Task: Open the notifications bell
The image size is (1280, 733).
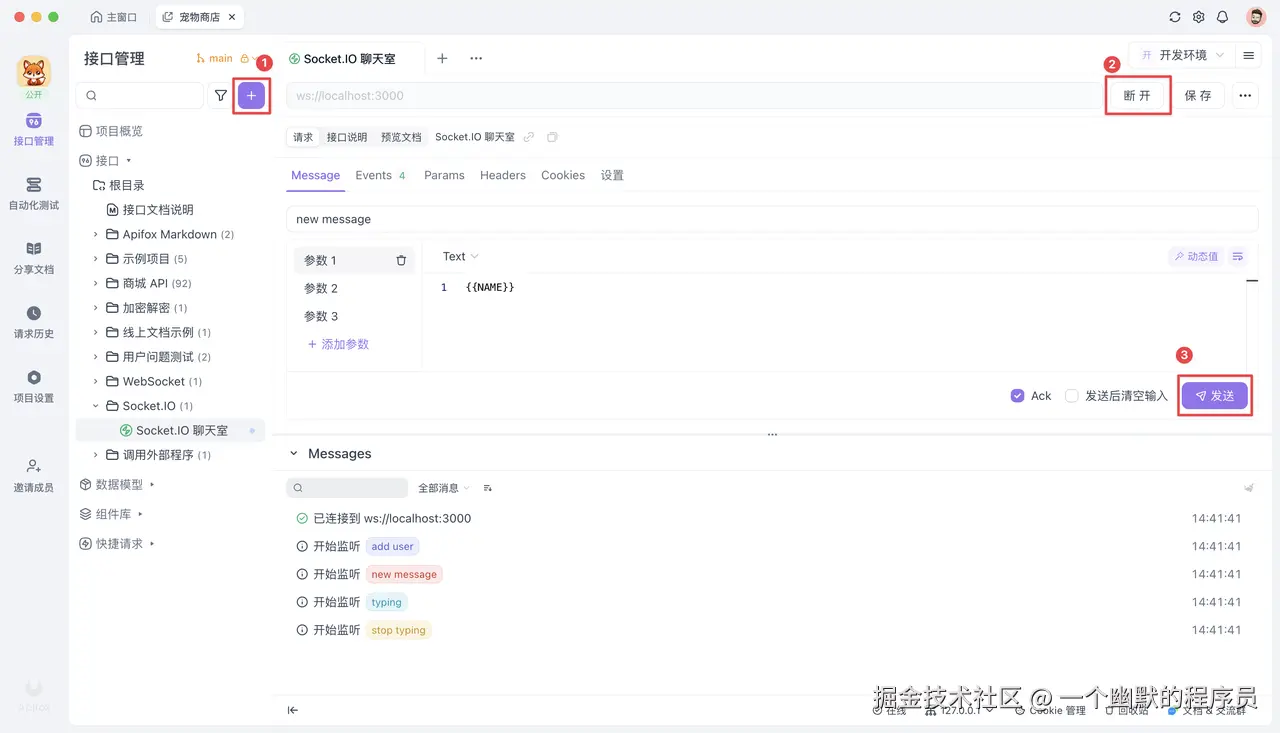Action: coord(1223,17)
